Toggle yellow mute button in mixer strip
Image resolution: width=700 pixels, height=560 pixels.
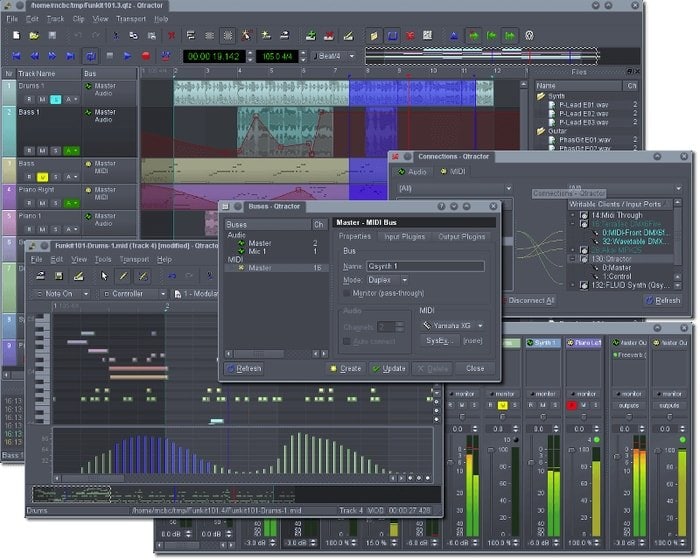[502, 405]
